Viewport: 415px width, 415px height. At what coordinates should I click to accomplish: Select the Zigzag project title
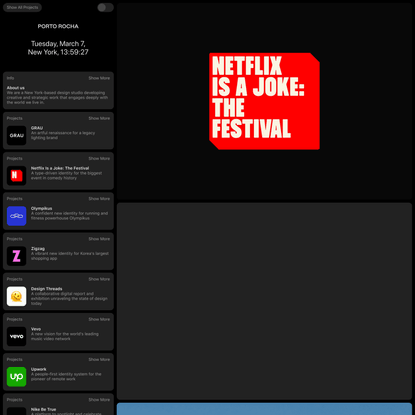click(38, 249)
